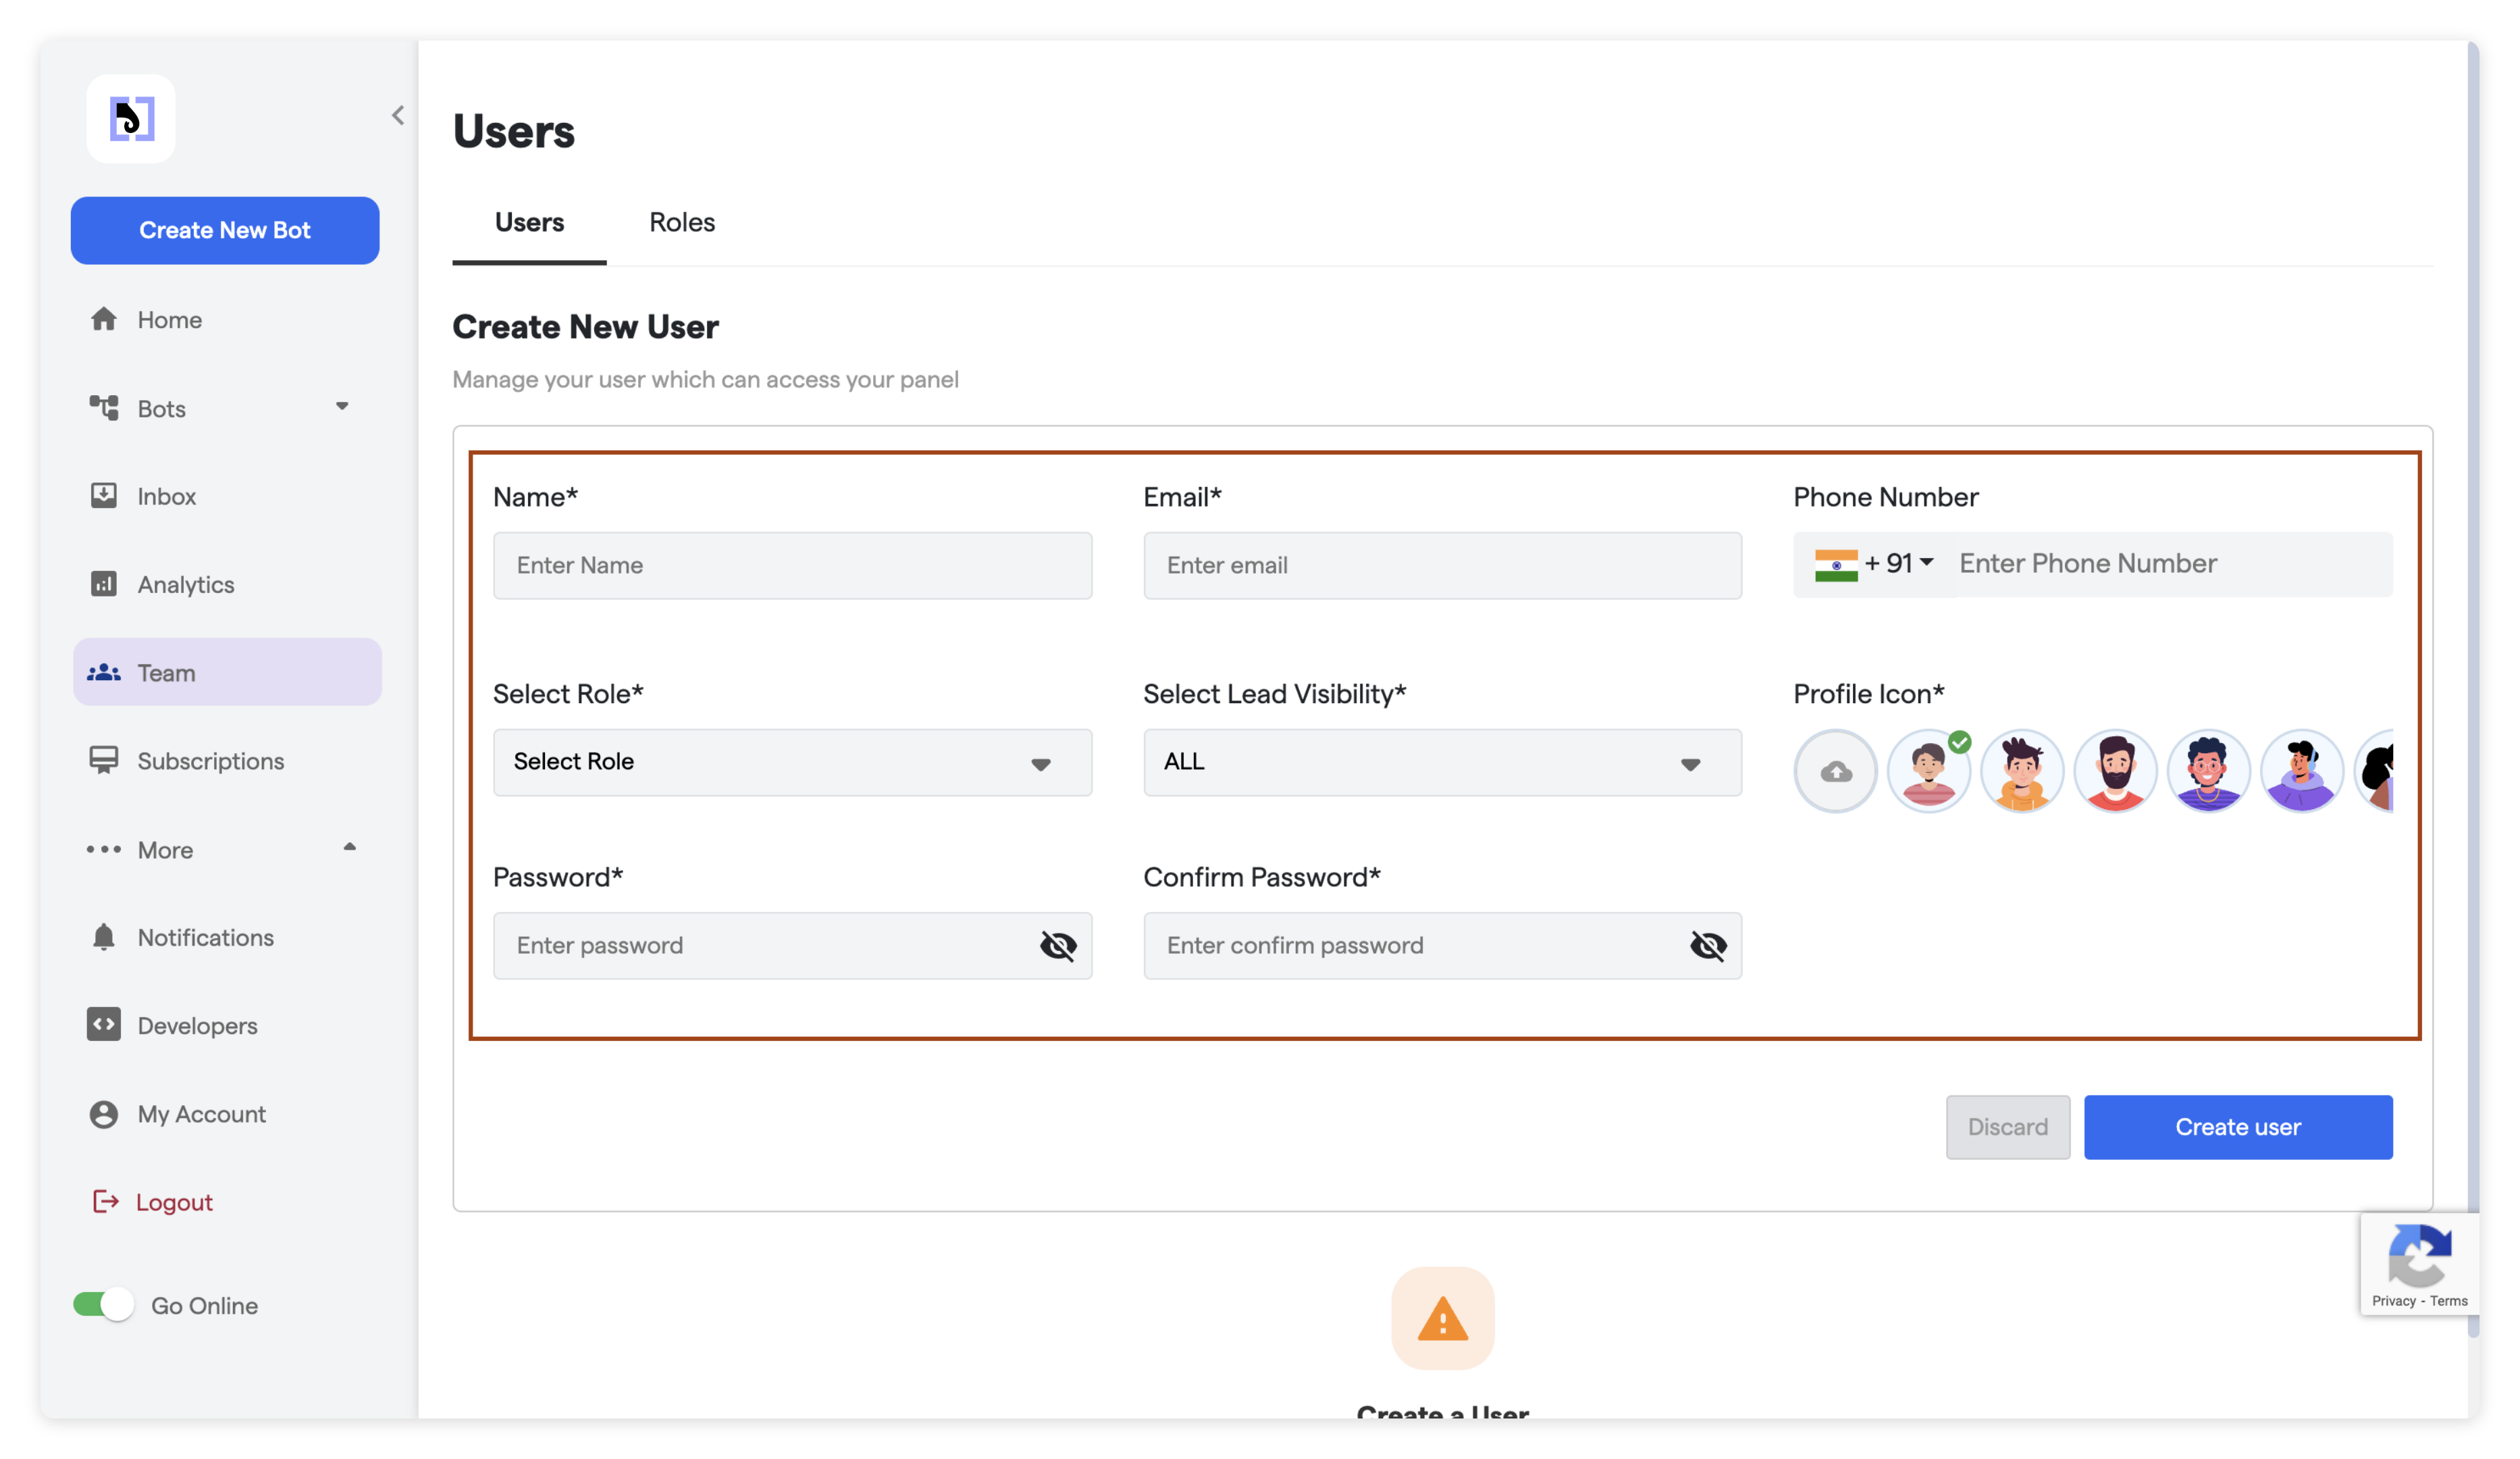Click the Enter email input field

tap(1442, 566)
